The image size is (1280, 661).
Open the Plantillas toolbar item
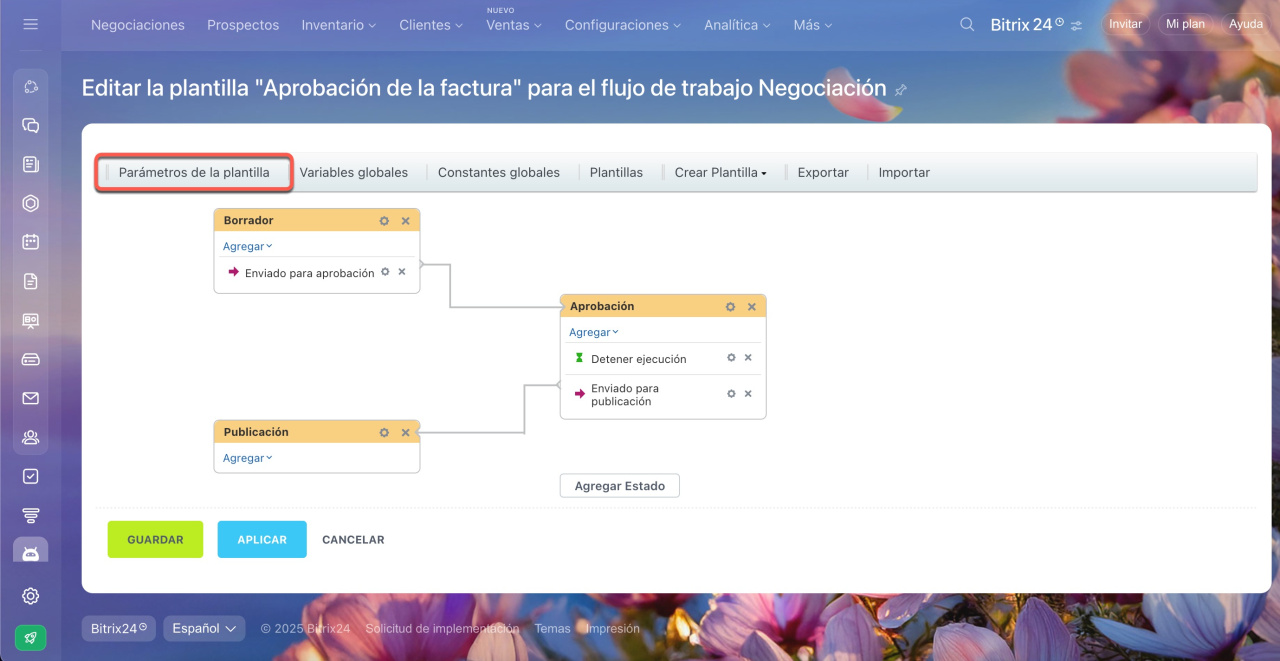[x=616, y=172]
